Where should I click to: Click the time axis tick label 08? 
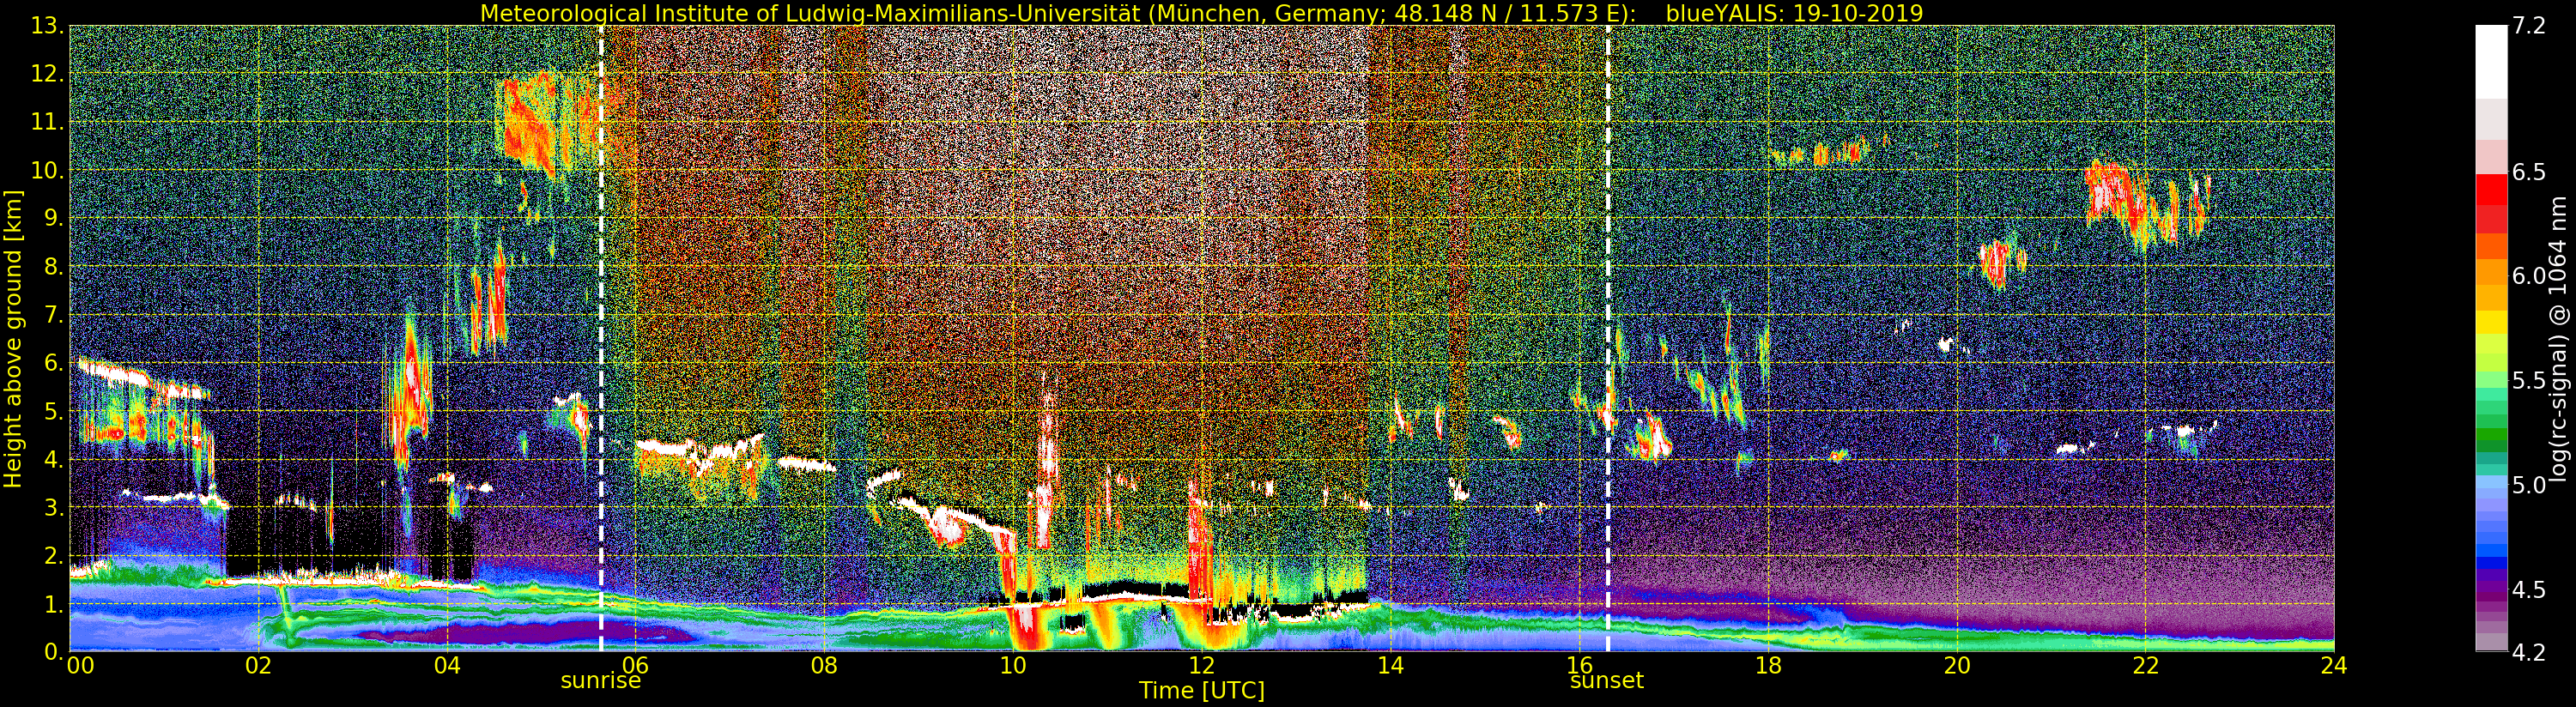(x=824, y=665)
